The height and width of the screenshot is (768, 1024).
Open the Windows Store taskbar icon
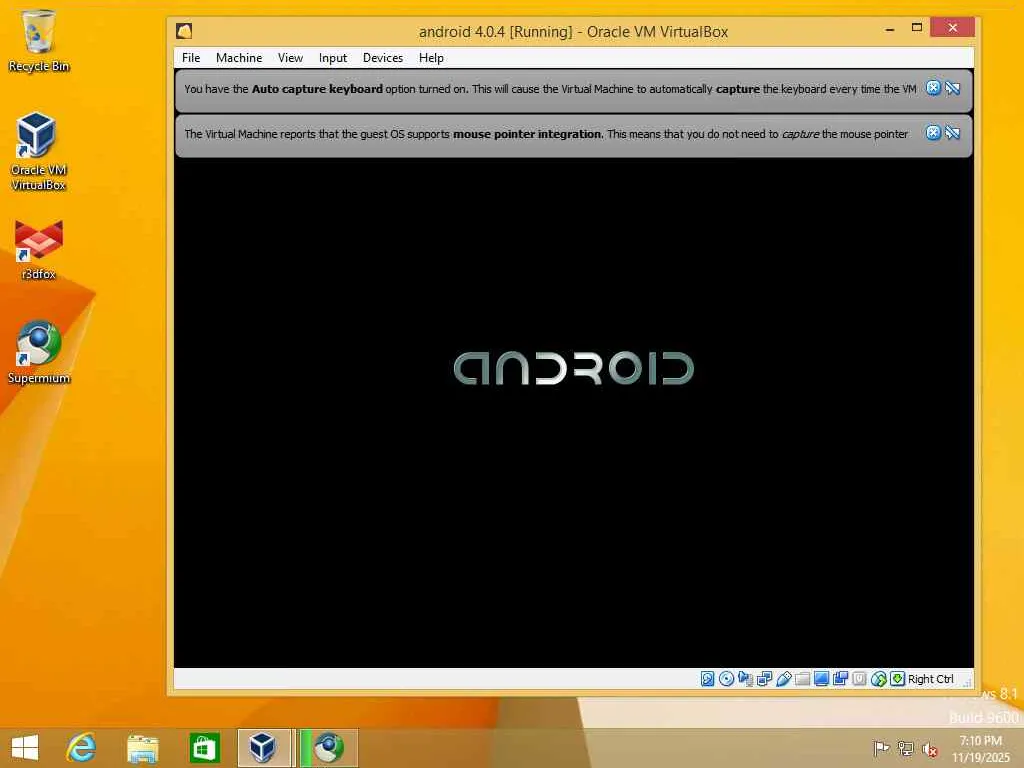tap(204, 748)
